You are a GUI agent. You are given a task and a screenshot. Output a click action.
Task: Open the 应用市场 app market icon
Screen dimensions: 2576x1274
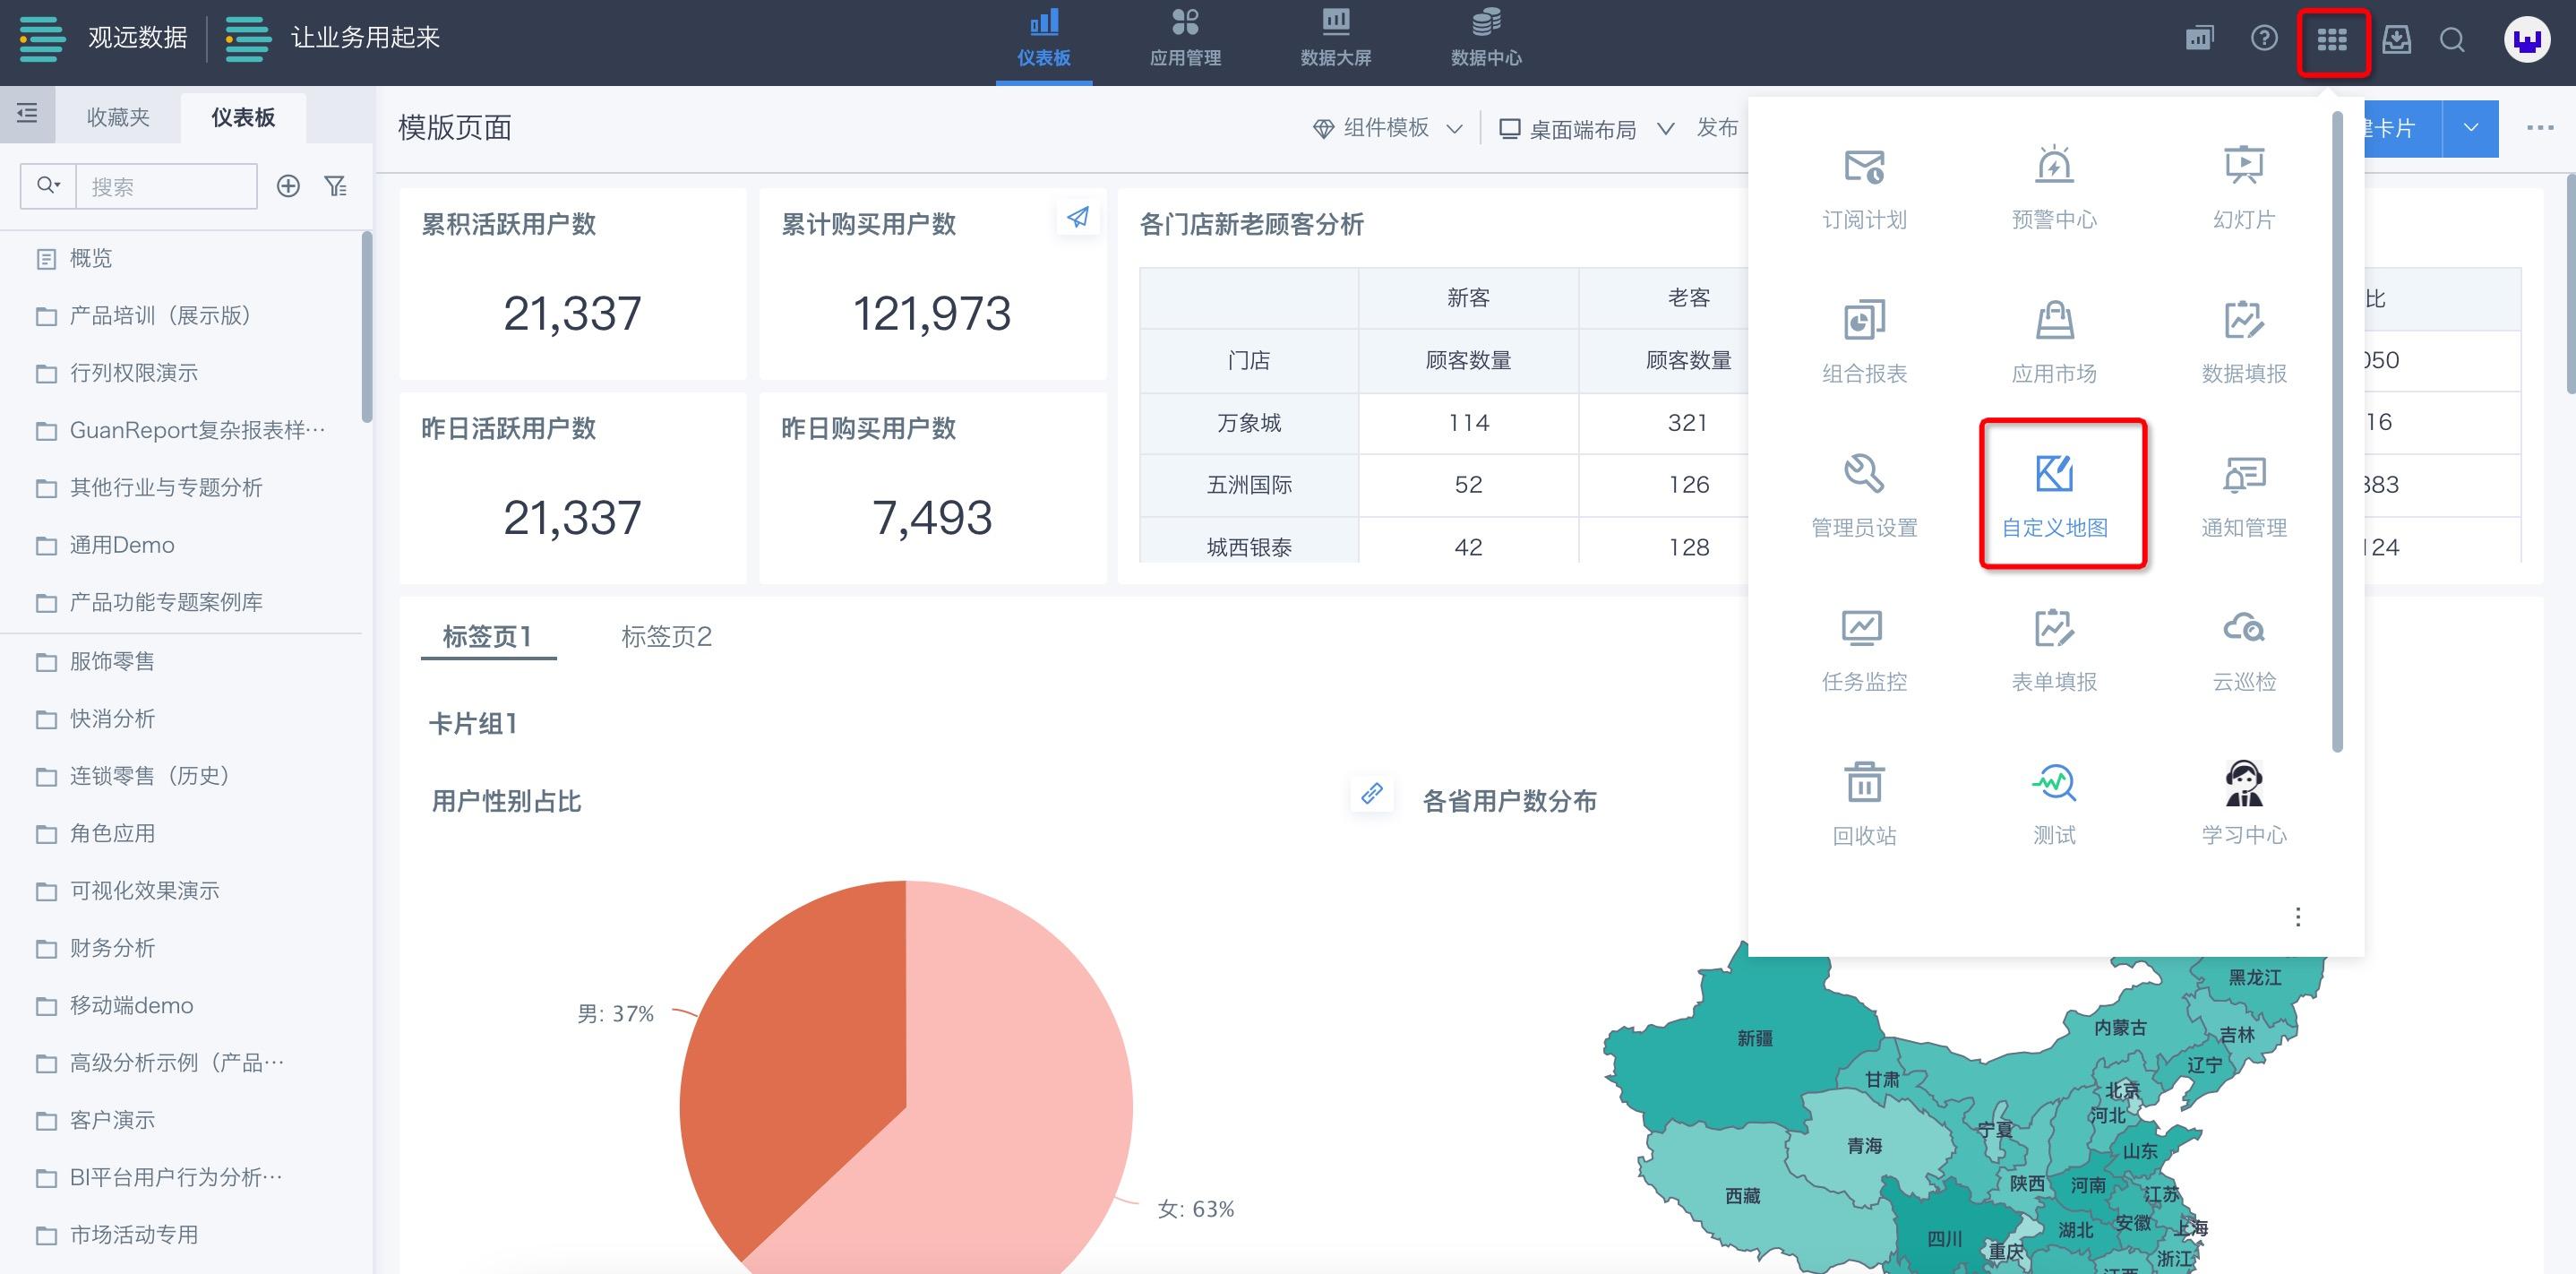click(2054, 320)
